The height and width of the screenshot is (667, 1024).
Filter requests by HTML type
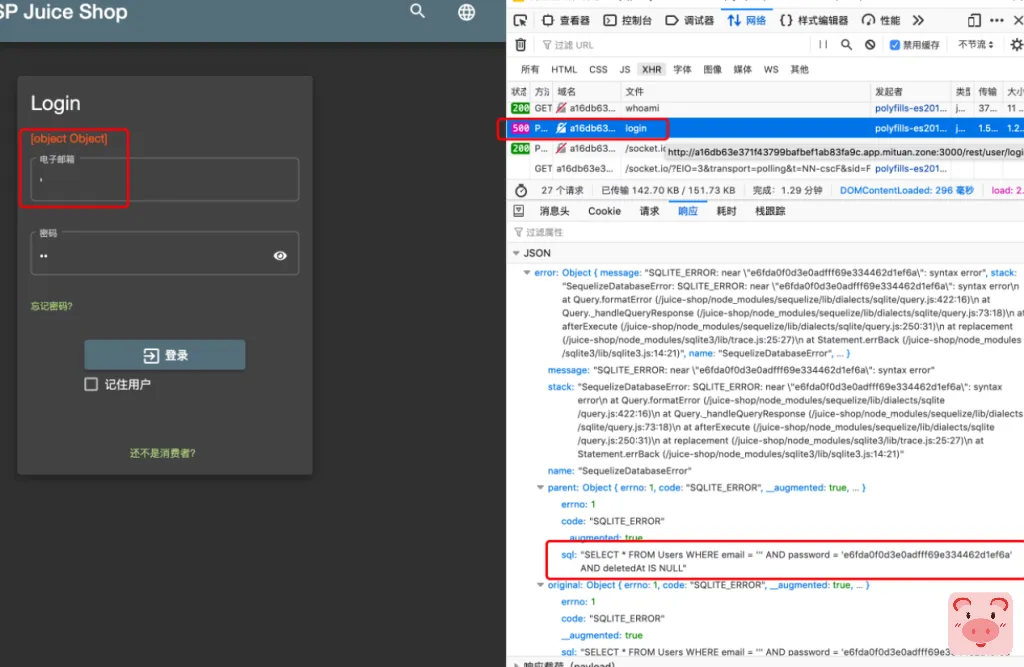(x=564, y=69)
